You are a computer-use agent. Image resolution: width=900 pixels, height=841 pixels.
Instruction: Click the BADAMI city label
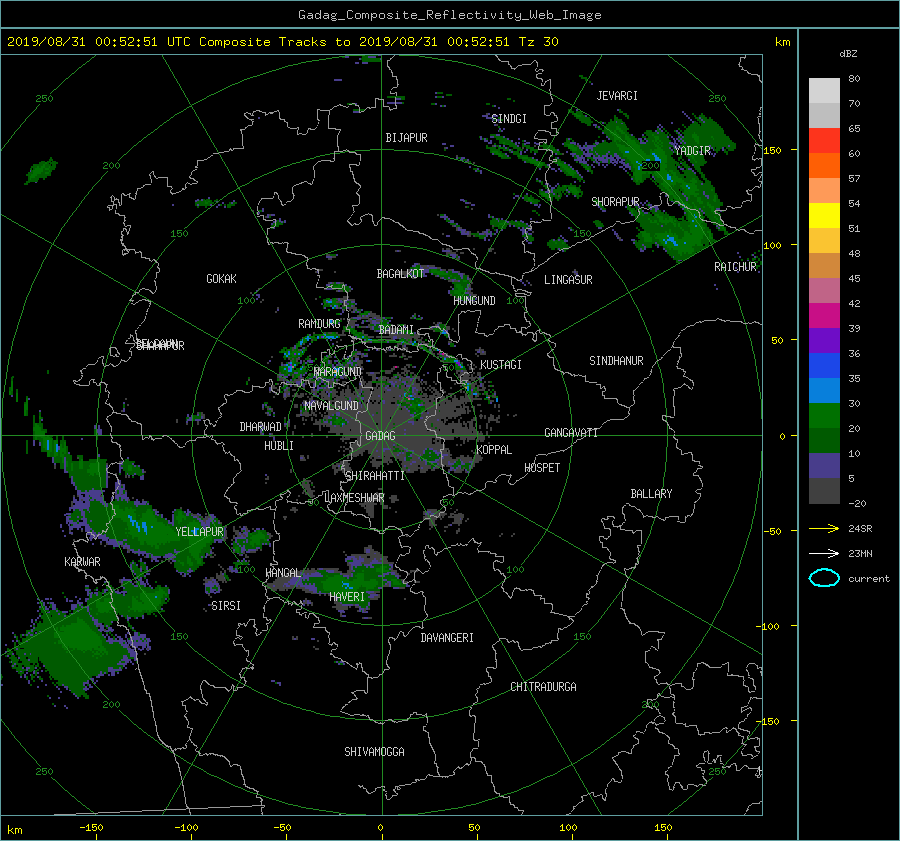pyautogui.click(x=396, y=330)
